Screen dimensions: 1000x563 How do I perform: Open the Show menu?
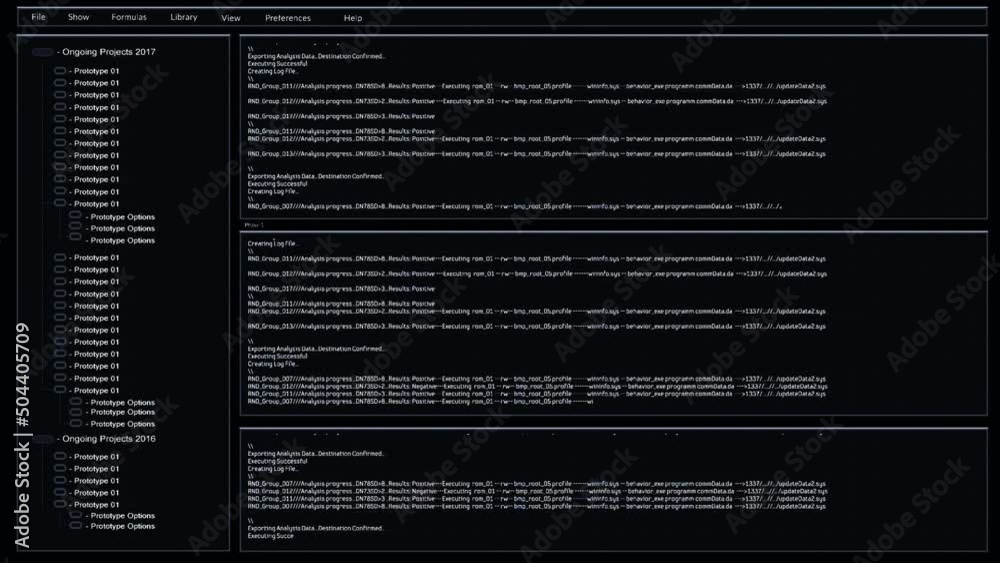point(78,17)
